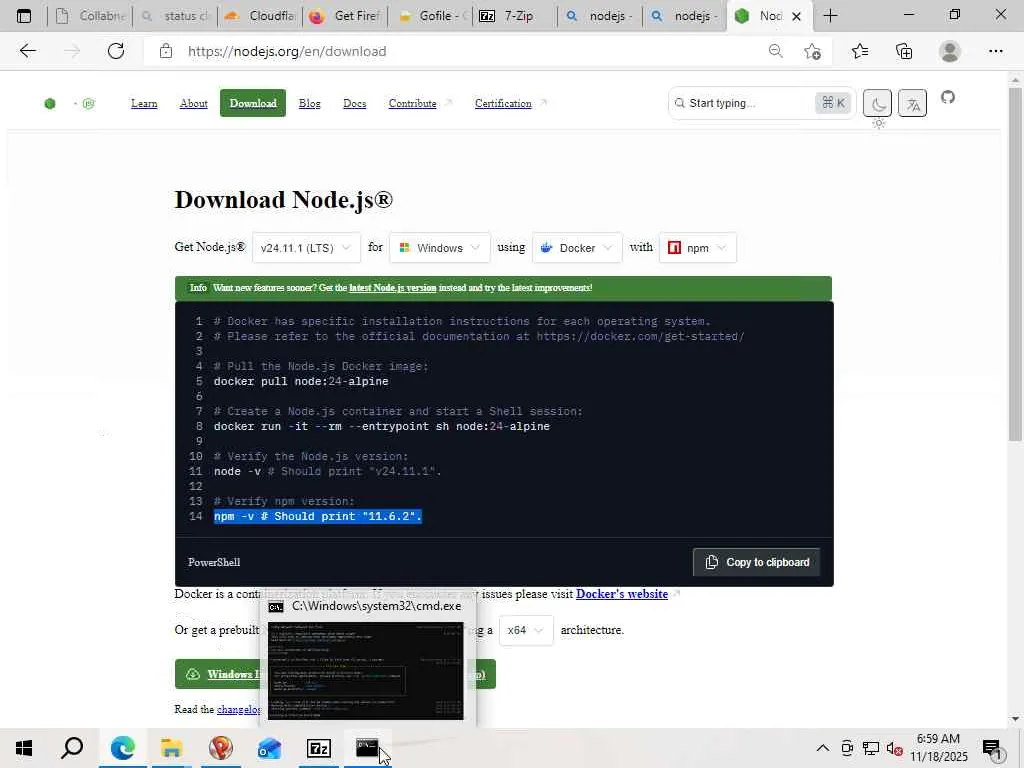
Task: Switch to the Gofile browser tab
Action: coord(430,16)
